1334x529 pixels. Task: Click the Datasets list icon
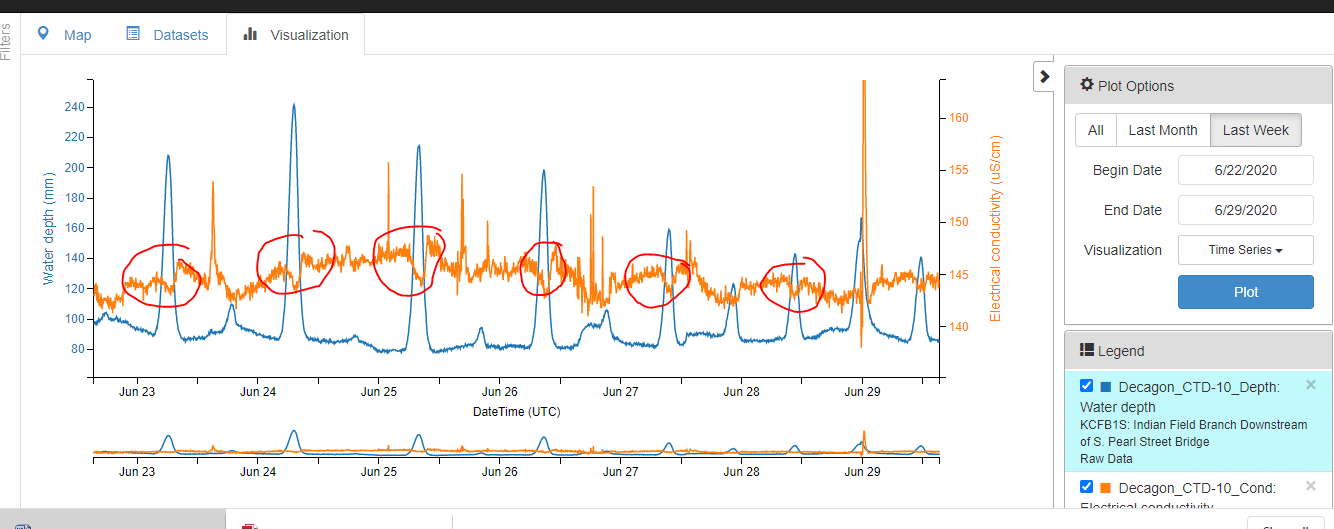(133, 34)
